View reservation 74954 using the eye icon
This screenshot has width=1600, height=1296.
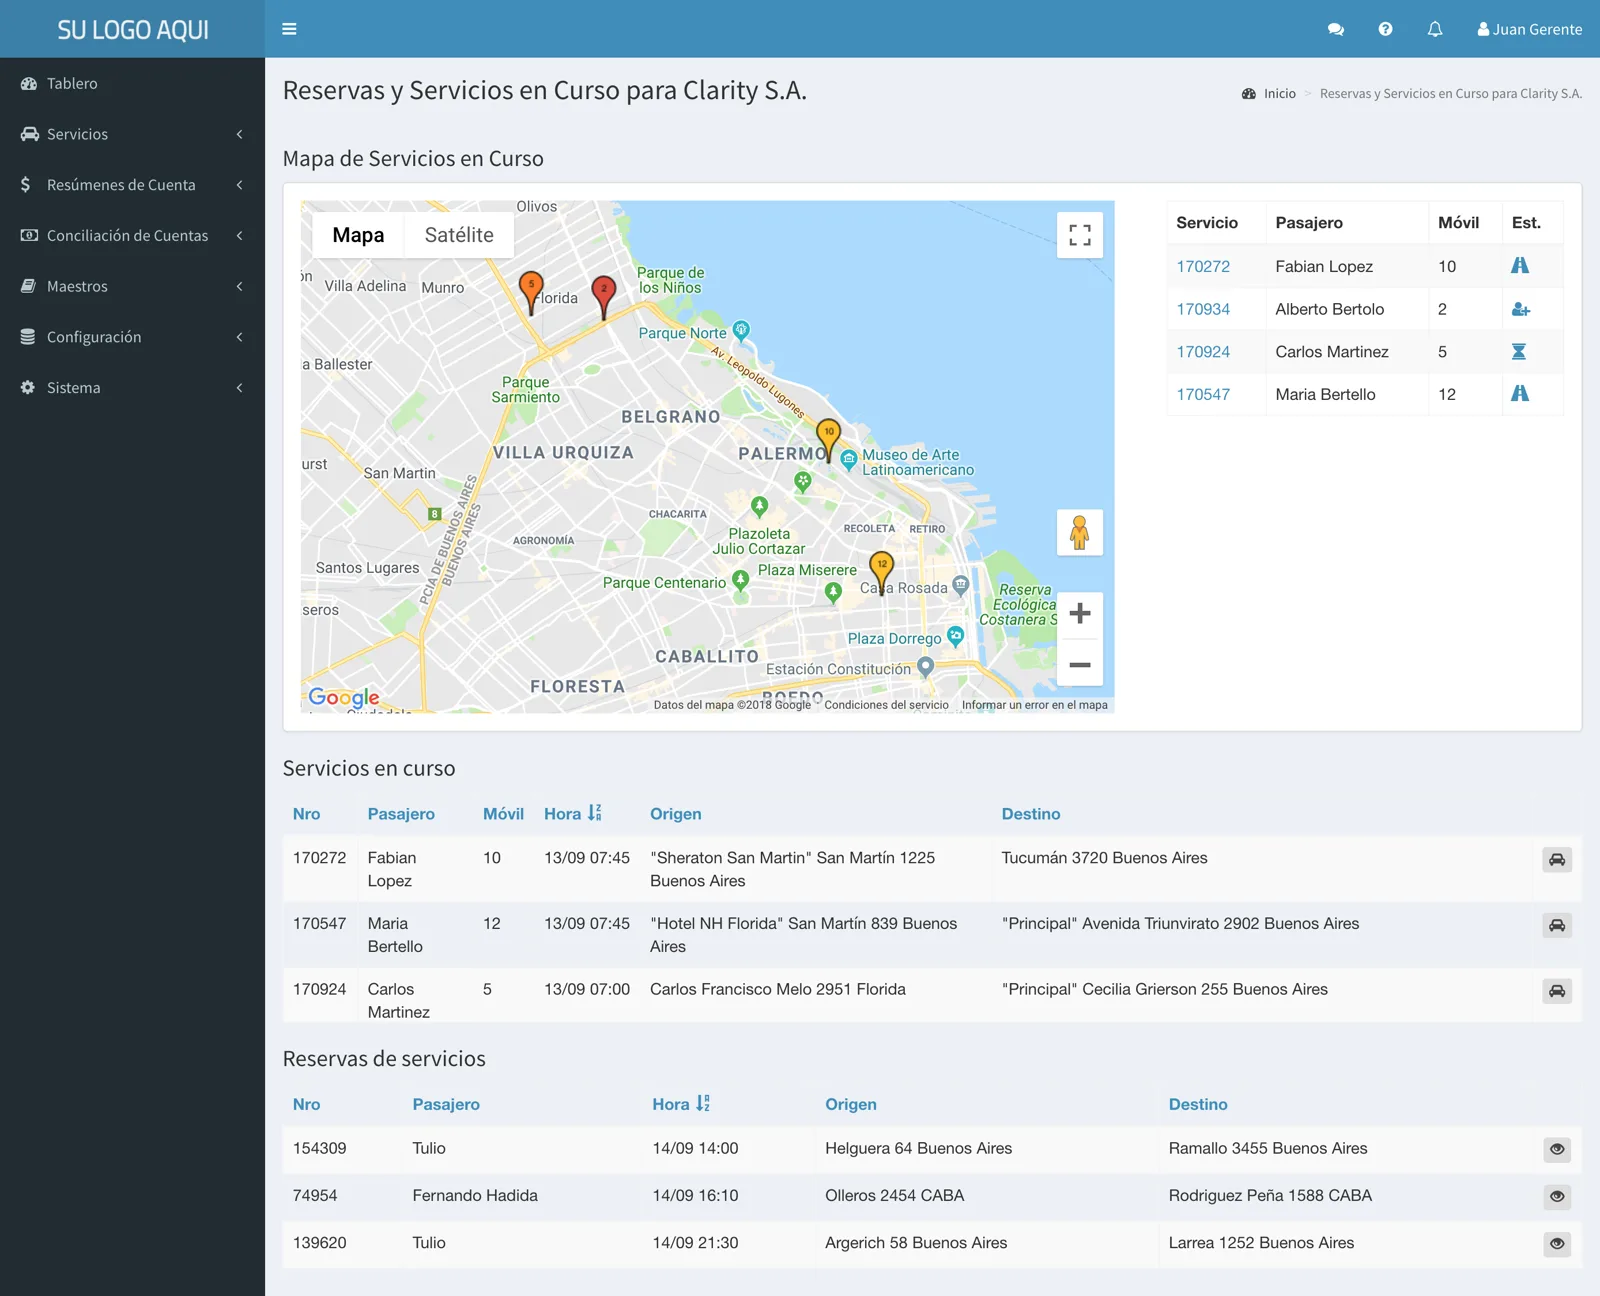[1557, 1197]
